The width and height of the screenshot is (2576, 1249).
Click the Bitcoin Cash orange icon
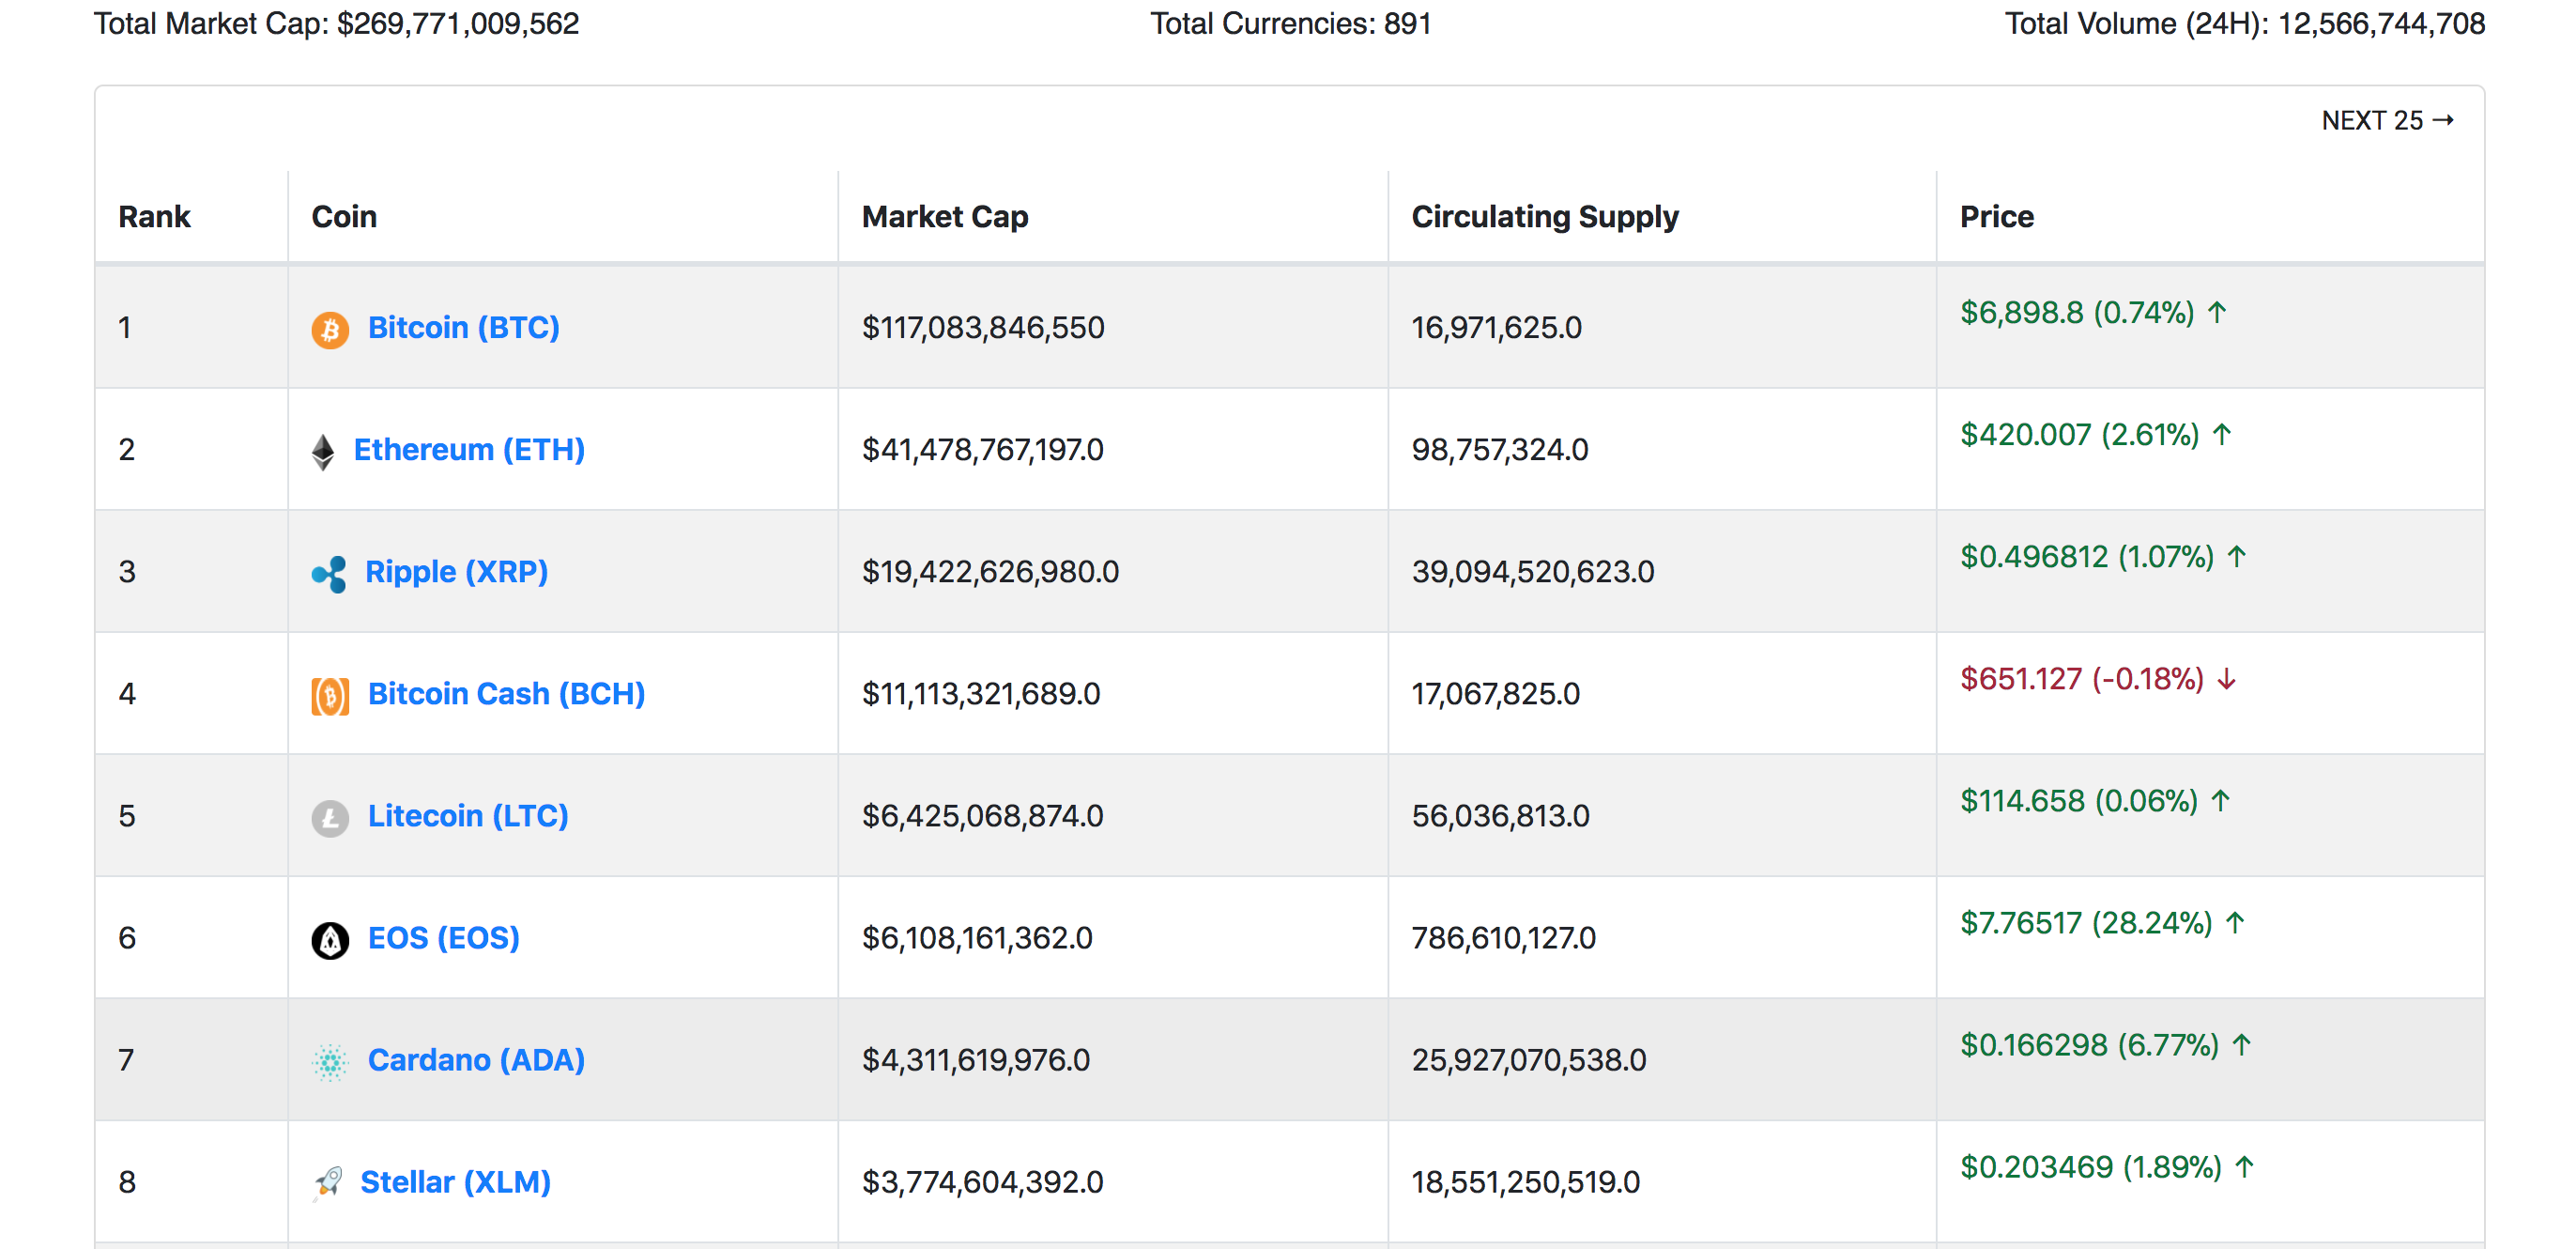pyautogui.click(x=330, y=696)
